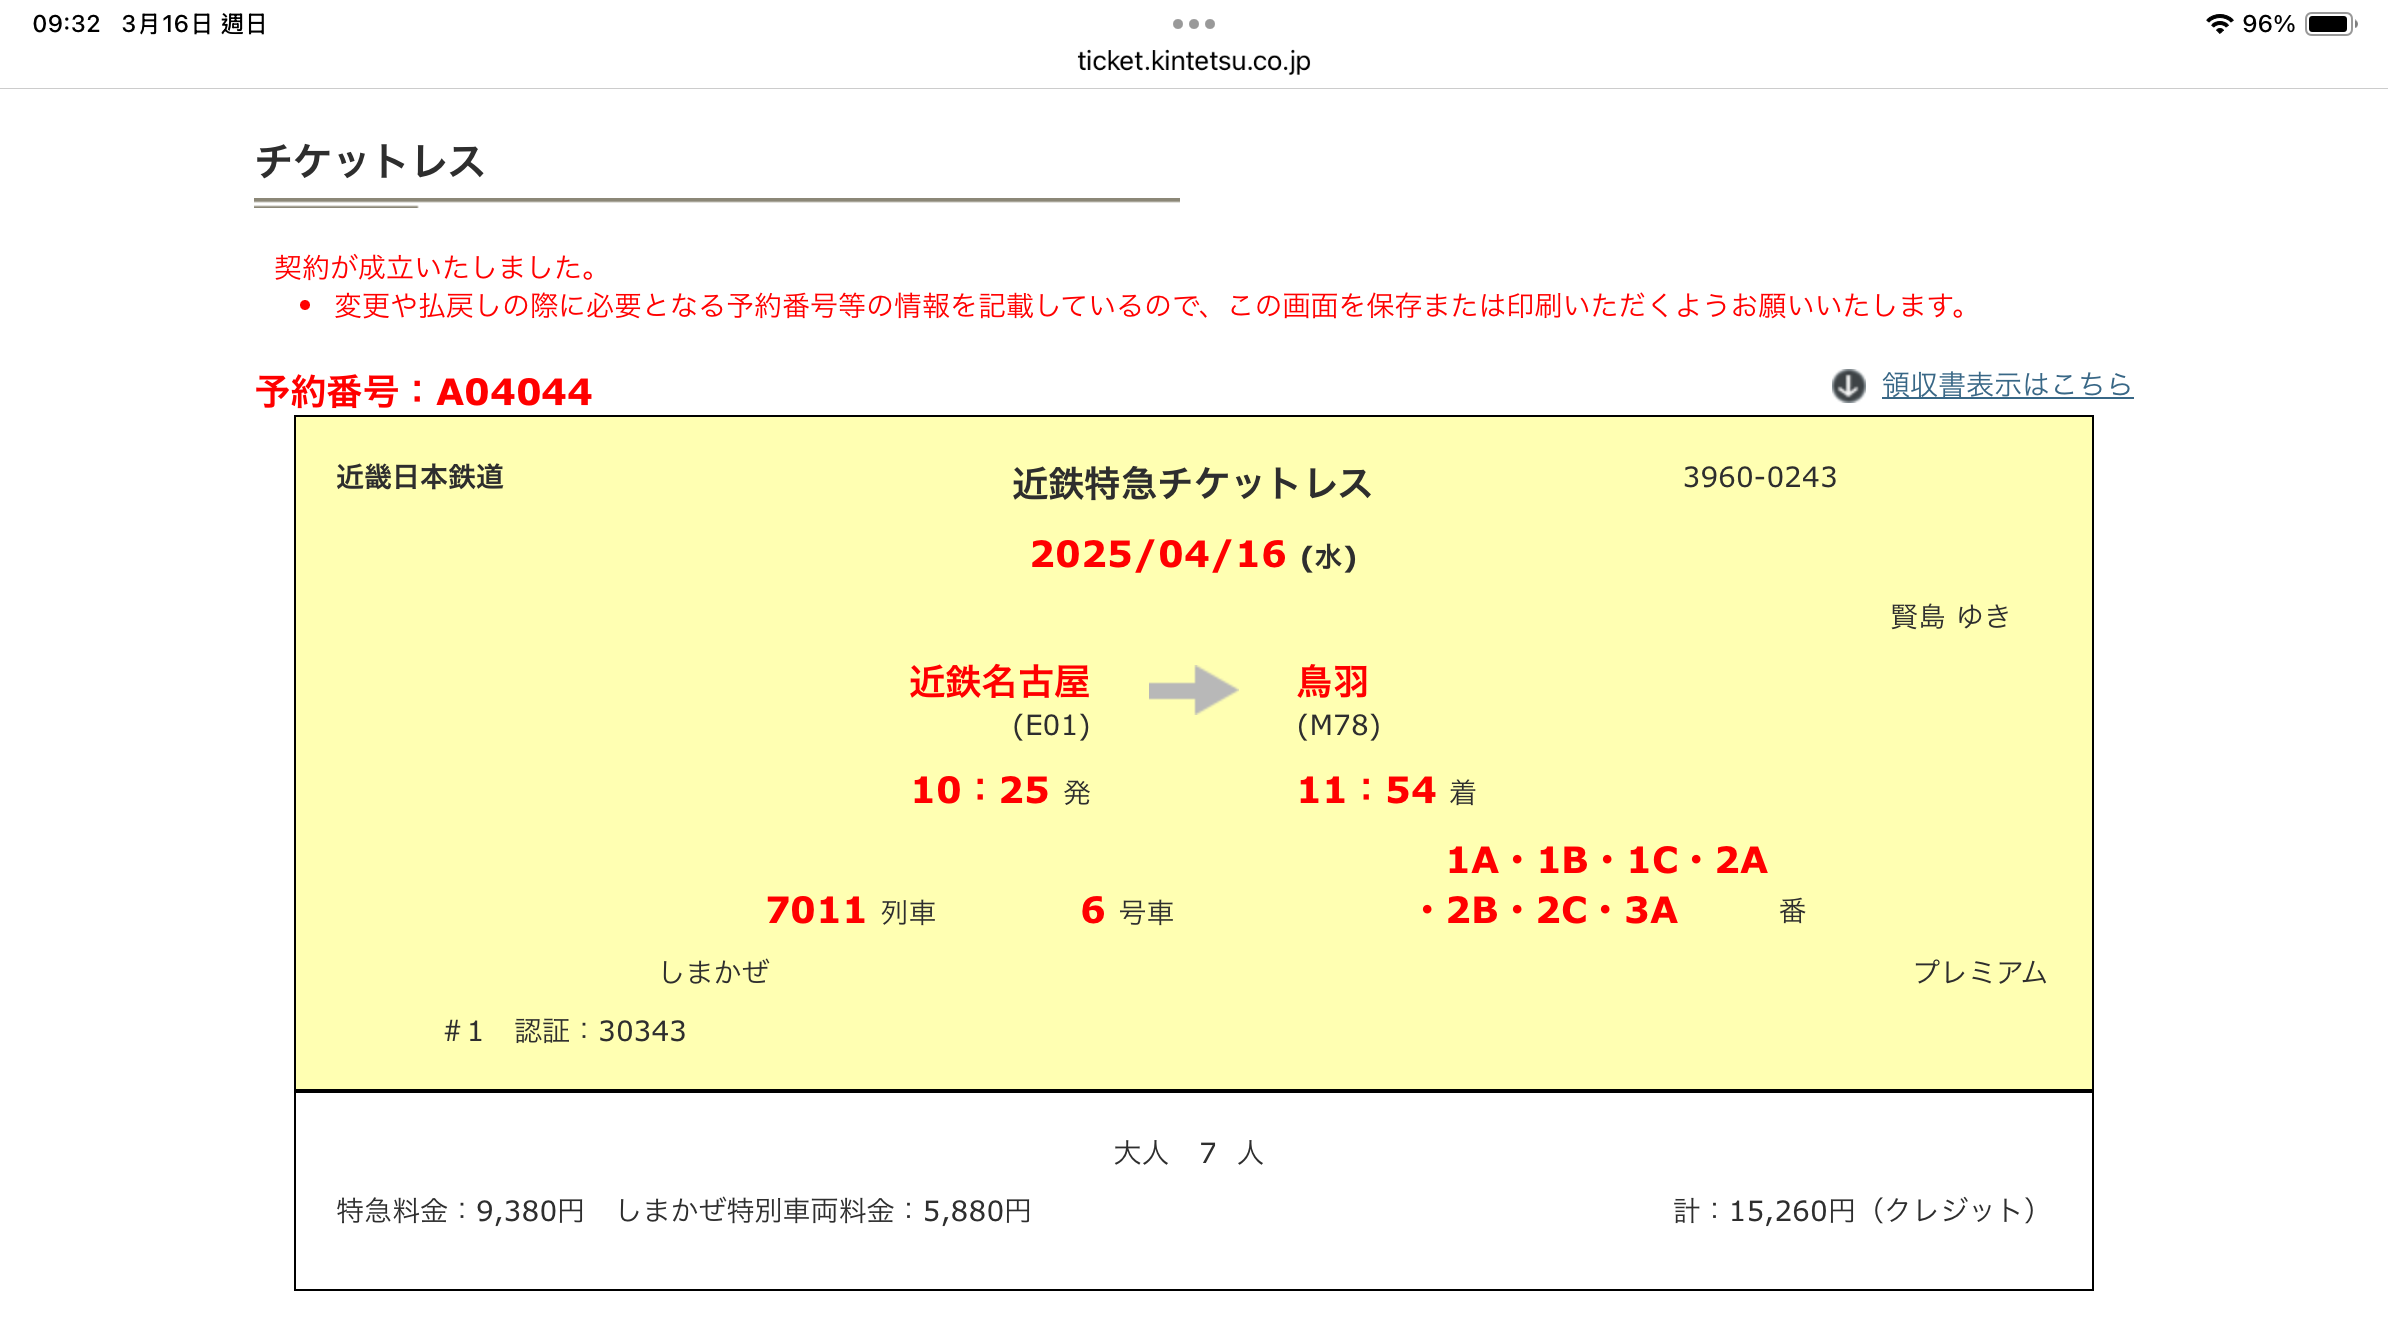Select the arrival time 11：54
Image resolution: width=2388 pixels, height=1320 pixels.
(1366, 791)
